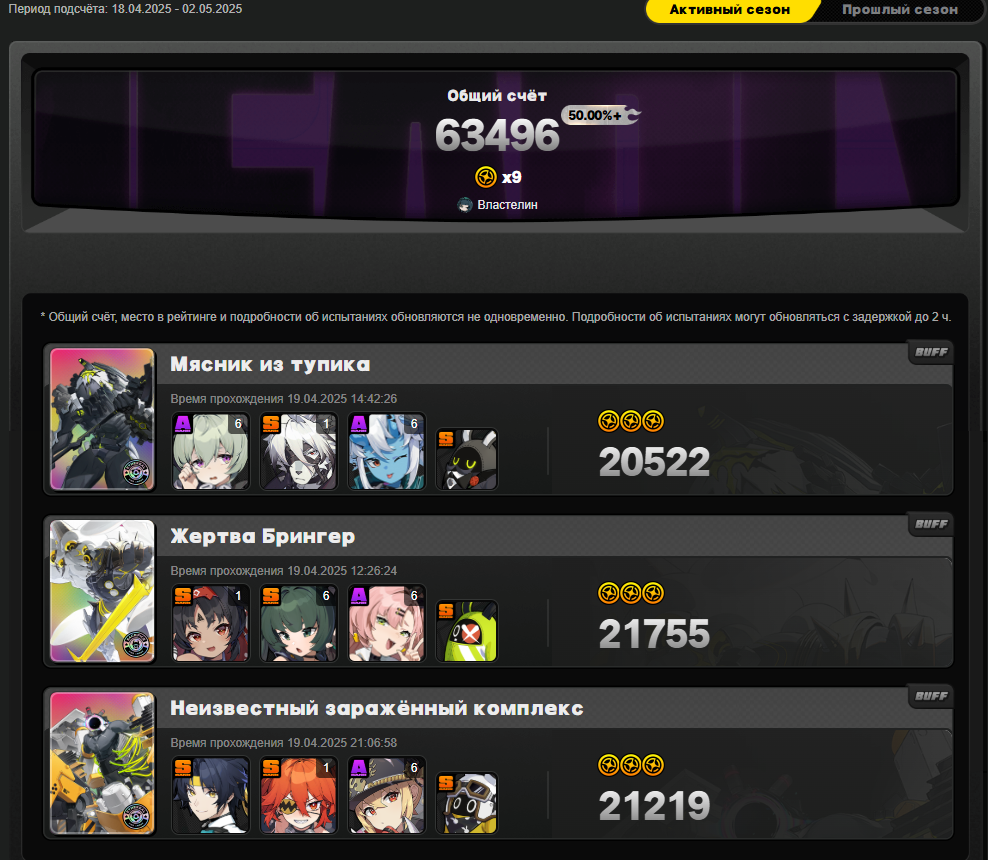Screen dimensions: 988x860
Task: Open BUFF details for Мясник из тупика
Action: (931, 352)
